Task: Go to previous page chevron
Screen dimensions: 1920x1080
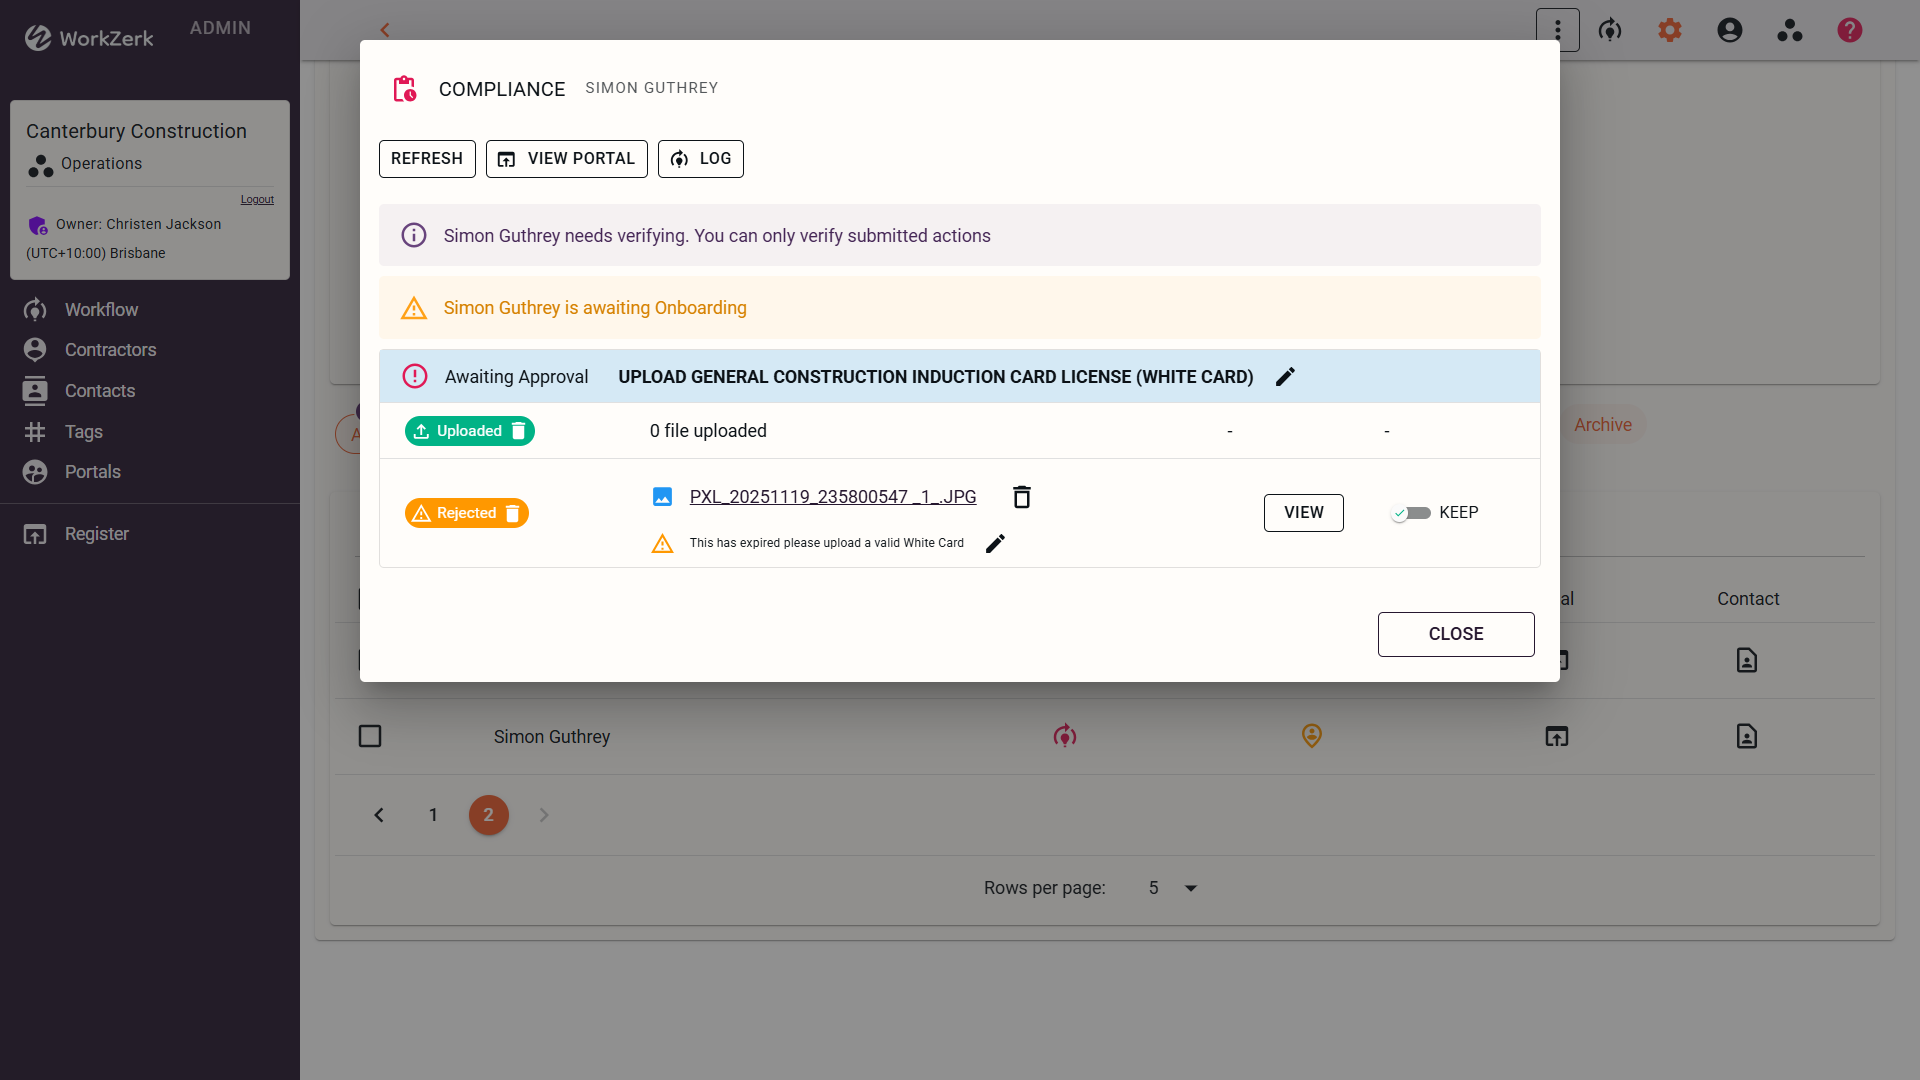Action: coord(379,815)
